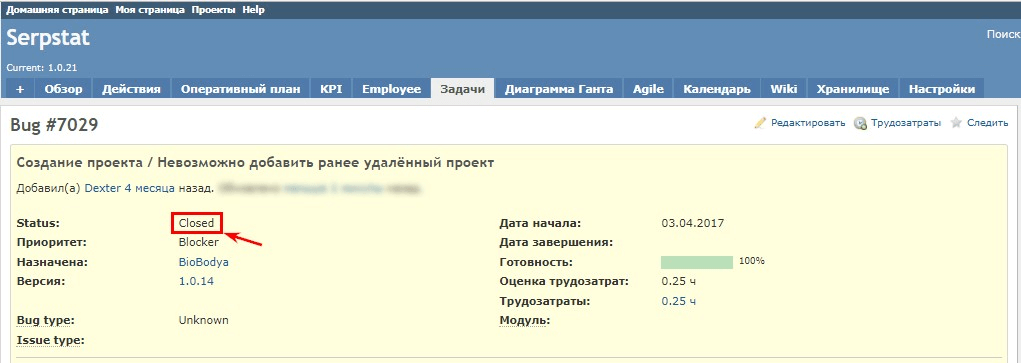This screenshot has height=363, width=1021.
Task: Click the Current: 1.0.21 version text
Action: tap(42, 68)
